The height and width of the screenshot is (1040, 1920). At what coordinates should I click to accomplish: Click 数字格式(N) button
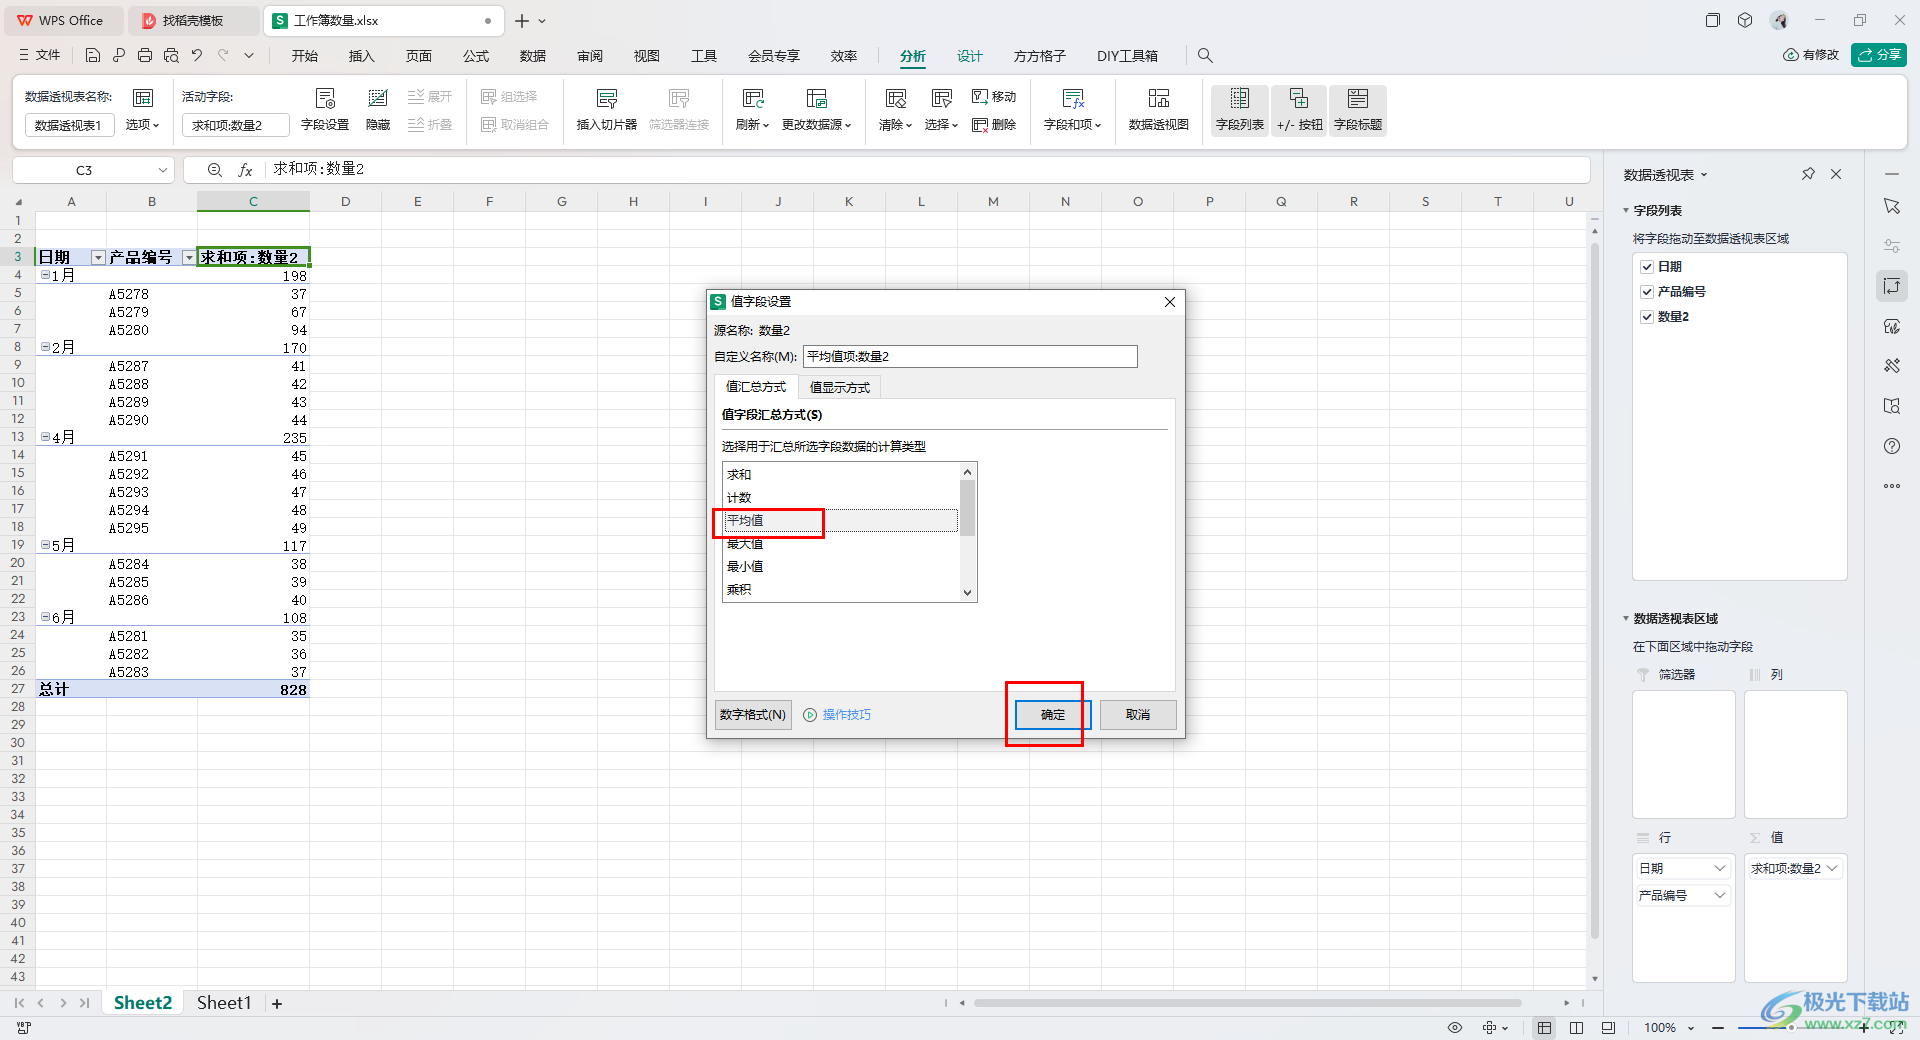tap(753, 715)
